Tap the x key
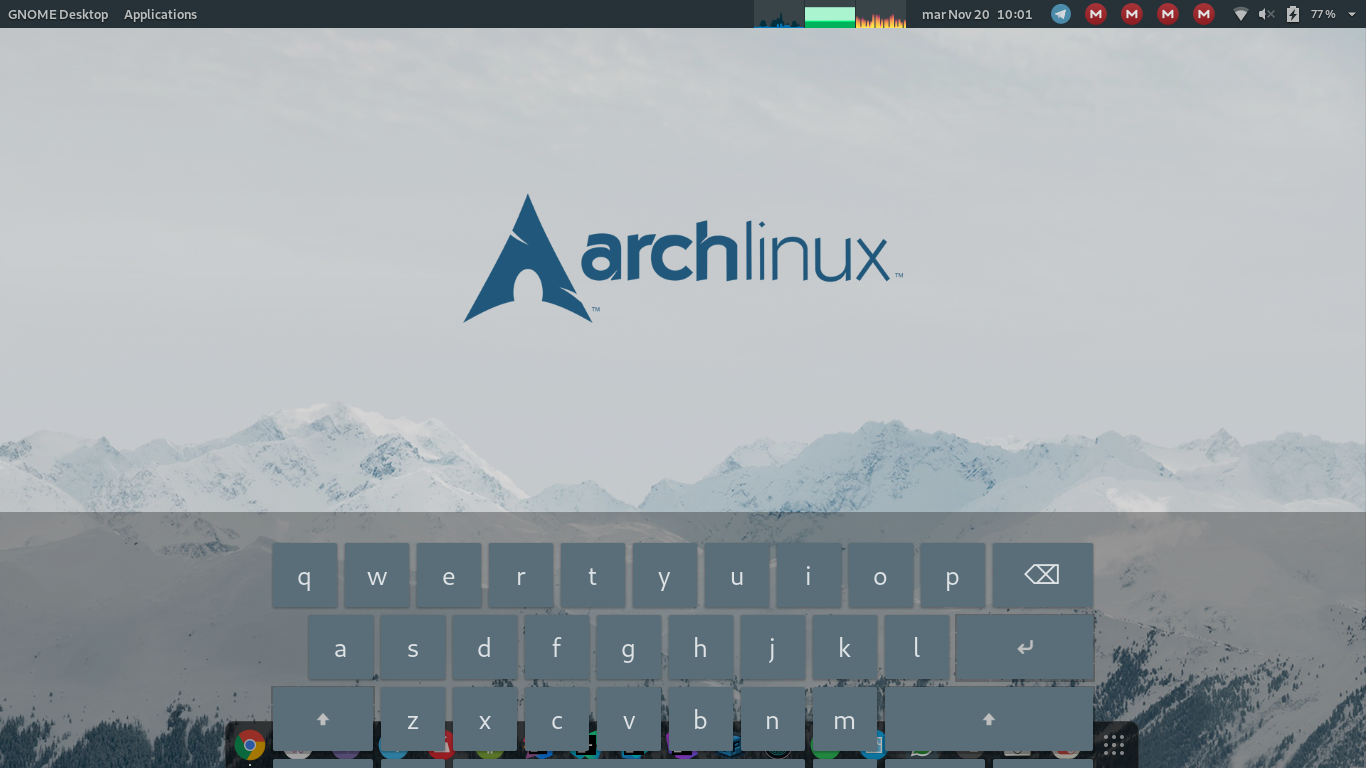The image size is (1366, 768). [x=485, y=719]
